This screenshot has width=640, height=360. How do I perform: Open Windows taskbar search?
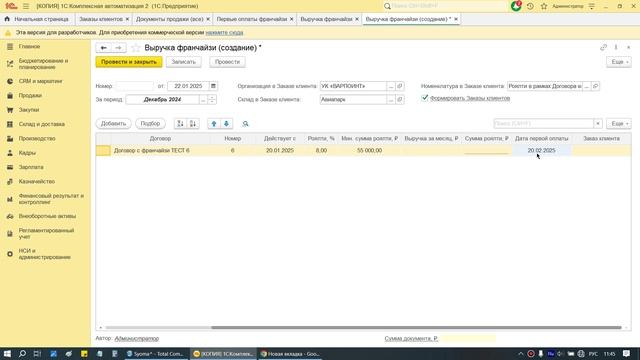pyautogui.click(x=22, y=354)
